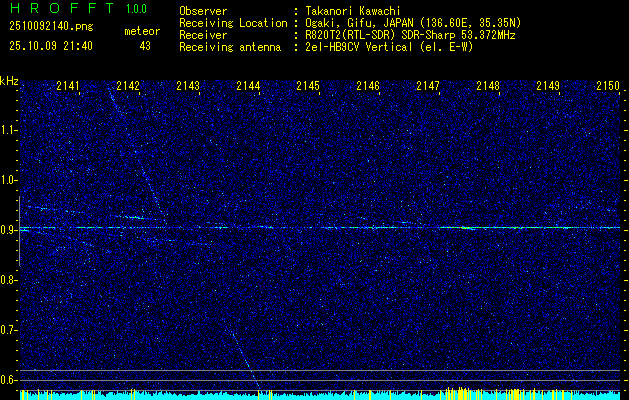Click the 2147 time marker
This screenshot has width=629, height=400.
tap(428, 85)
